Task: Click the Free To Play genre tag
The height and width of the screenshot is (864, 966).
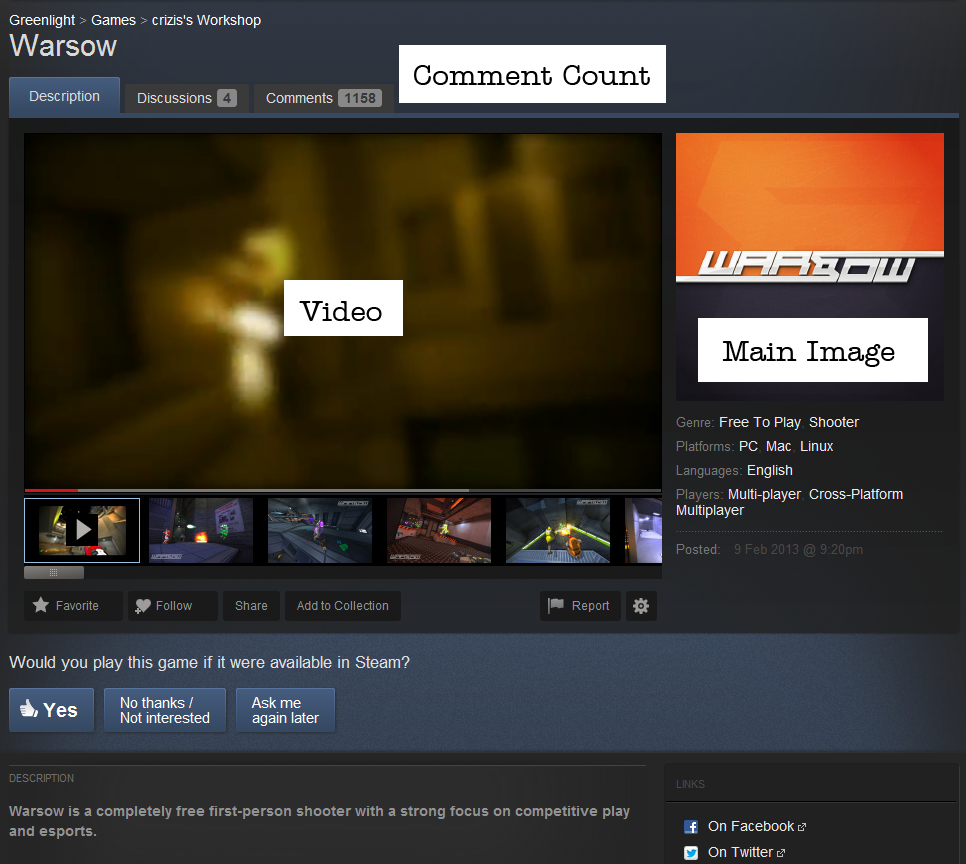Action: click(x=760, y=422)
